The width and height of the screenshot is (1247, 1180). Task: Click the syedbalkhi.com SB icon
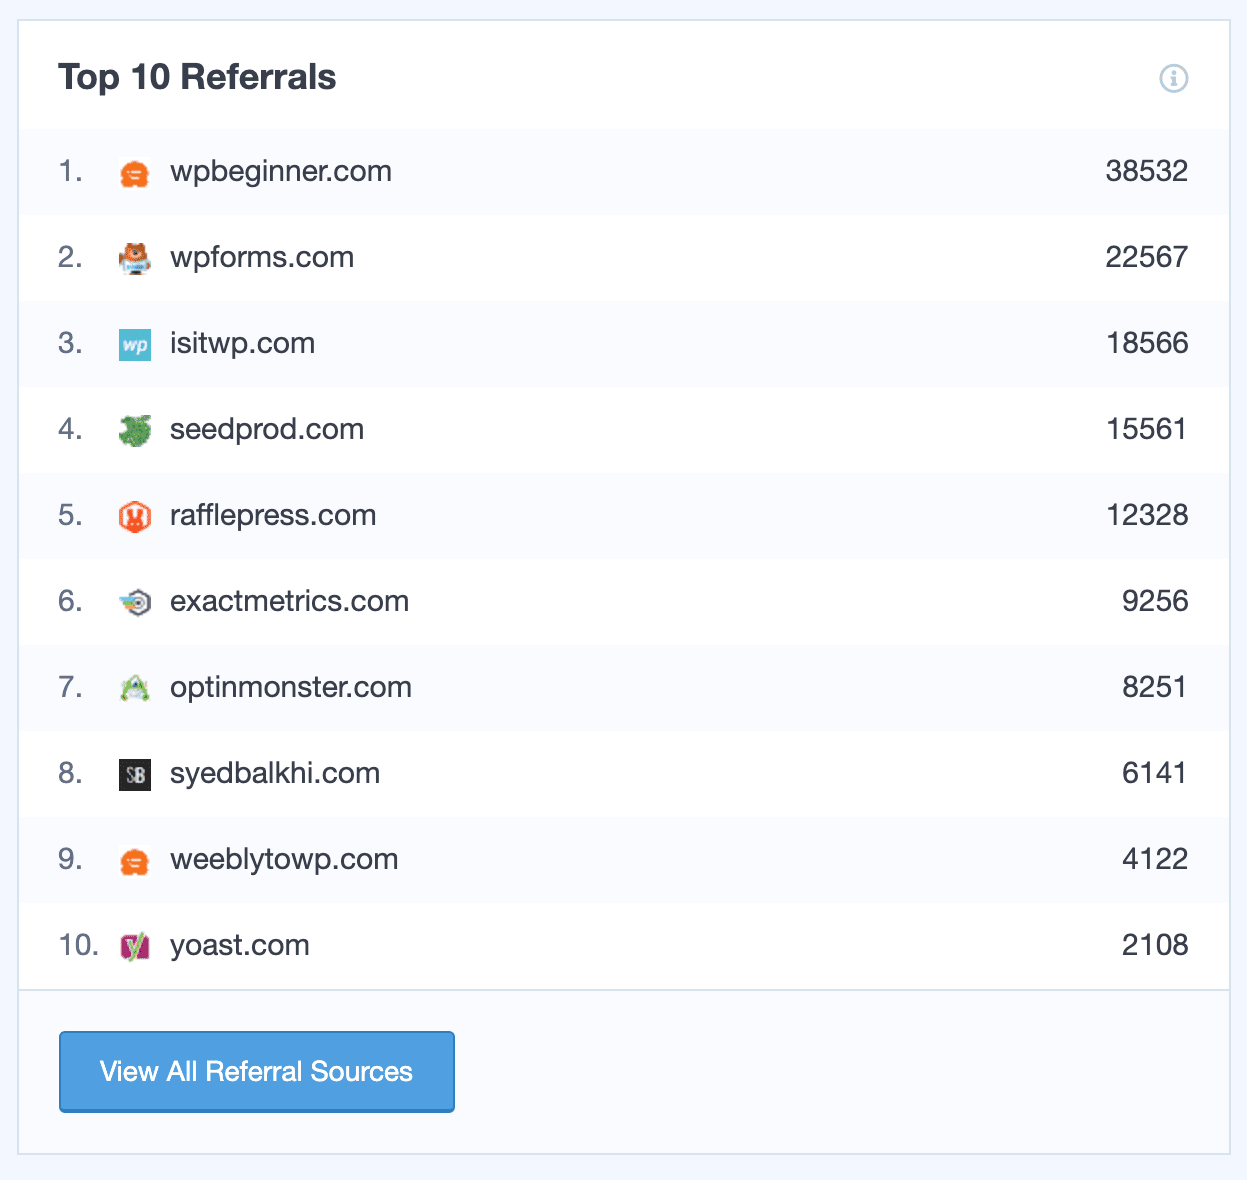pyautogui.click(x=135, y=775)
